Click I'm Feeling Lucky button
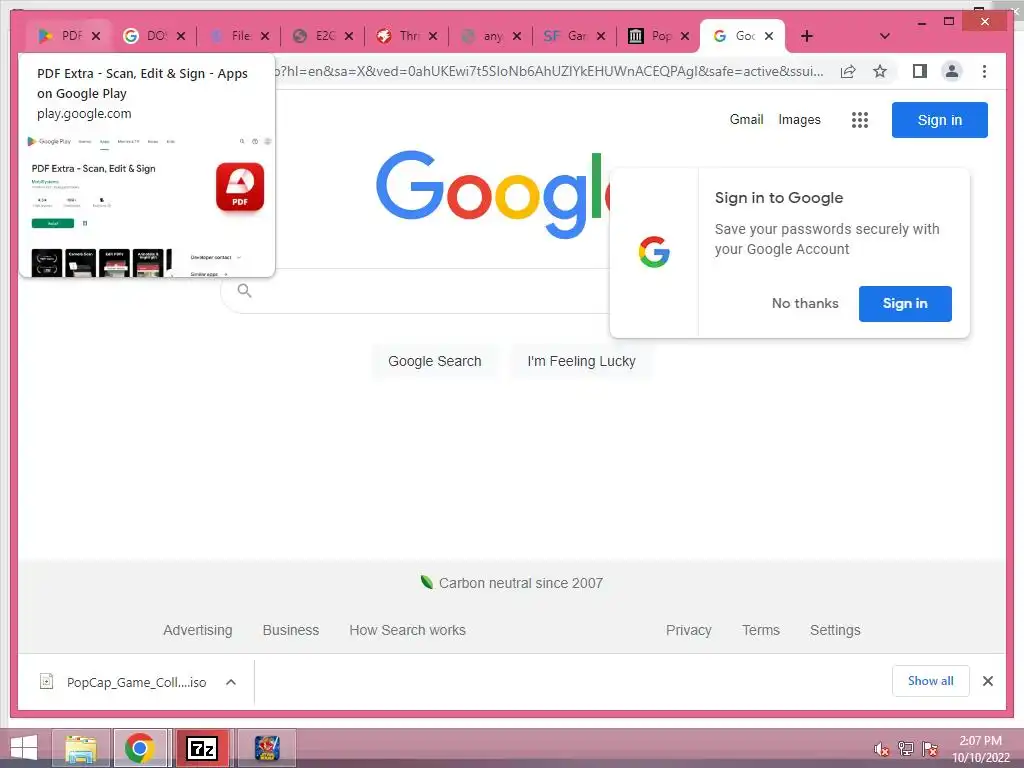This screenshot has height=768, width=1024. click(581, 361)
